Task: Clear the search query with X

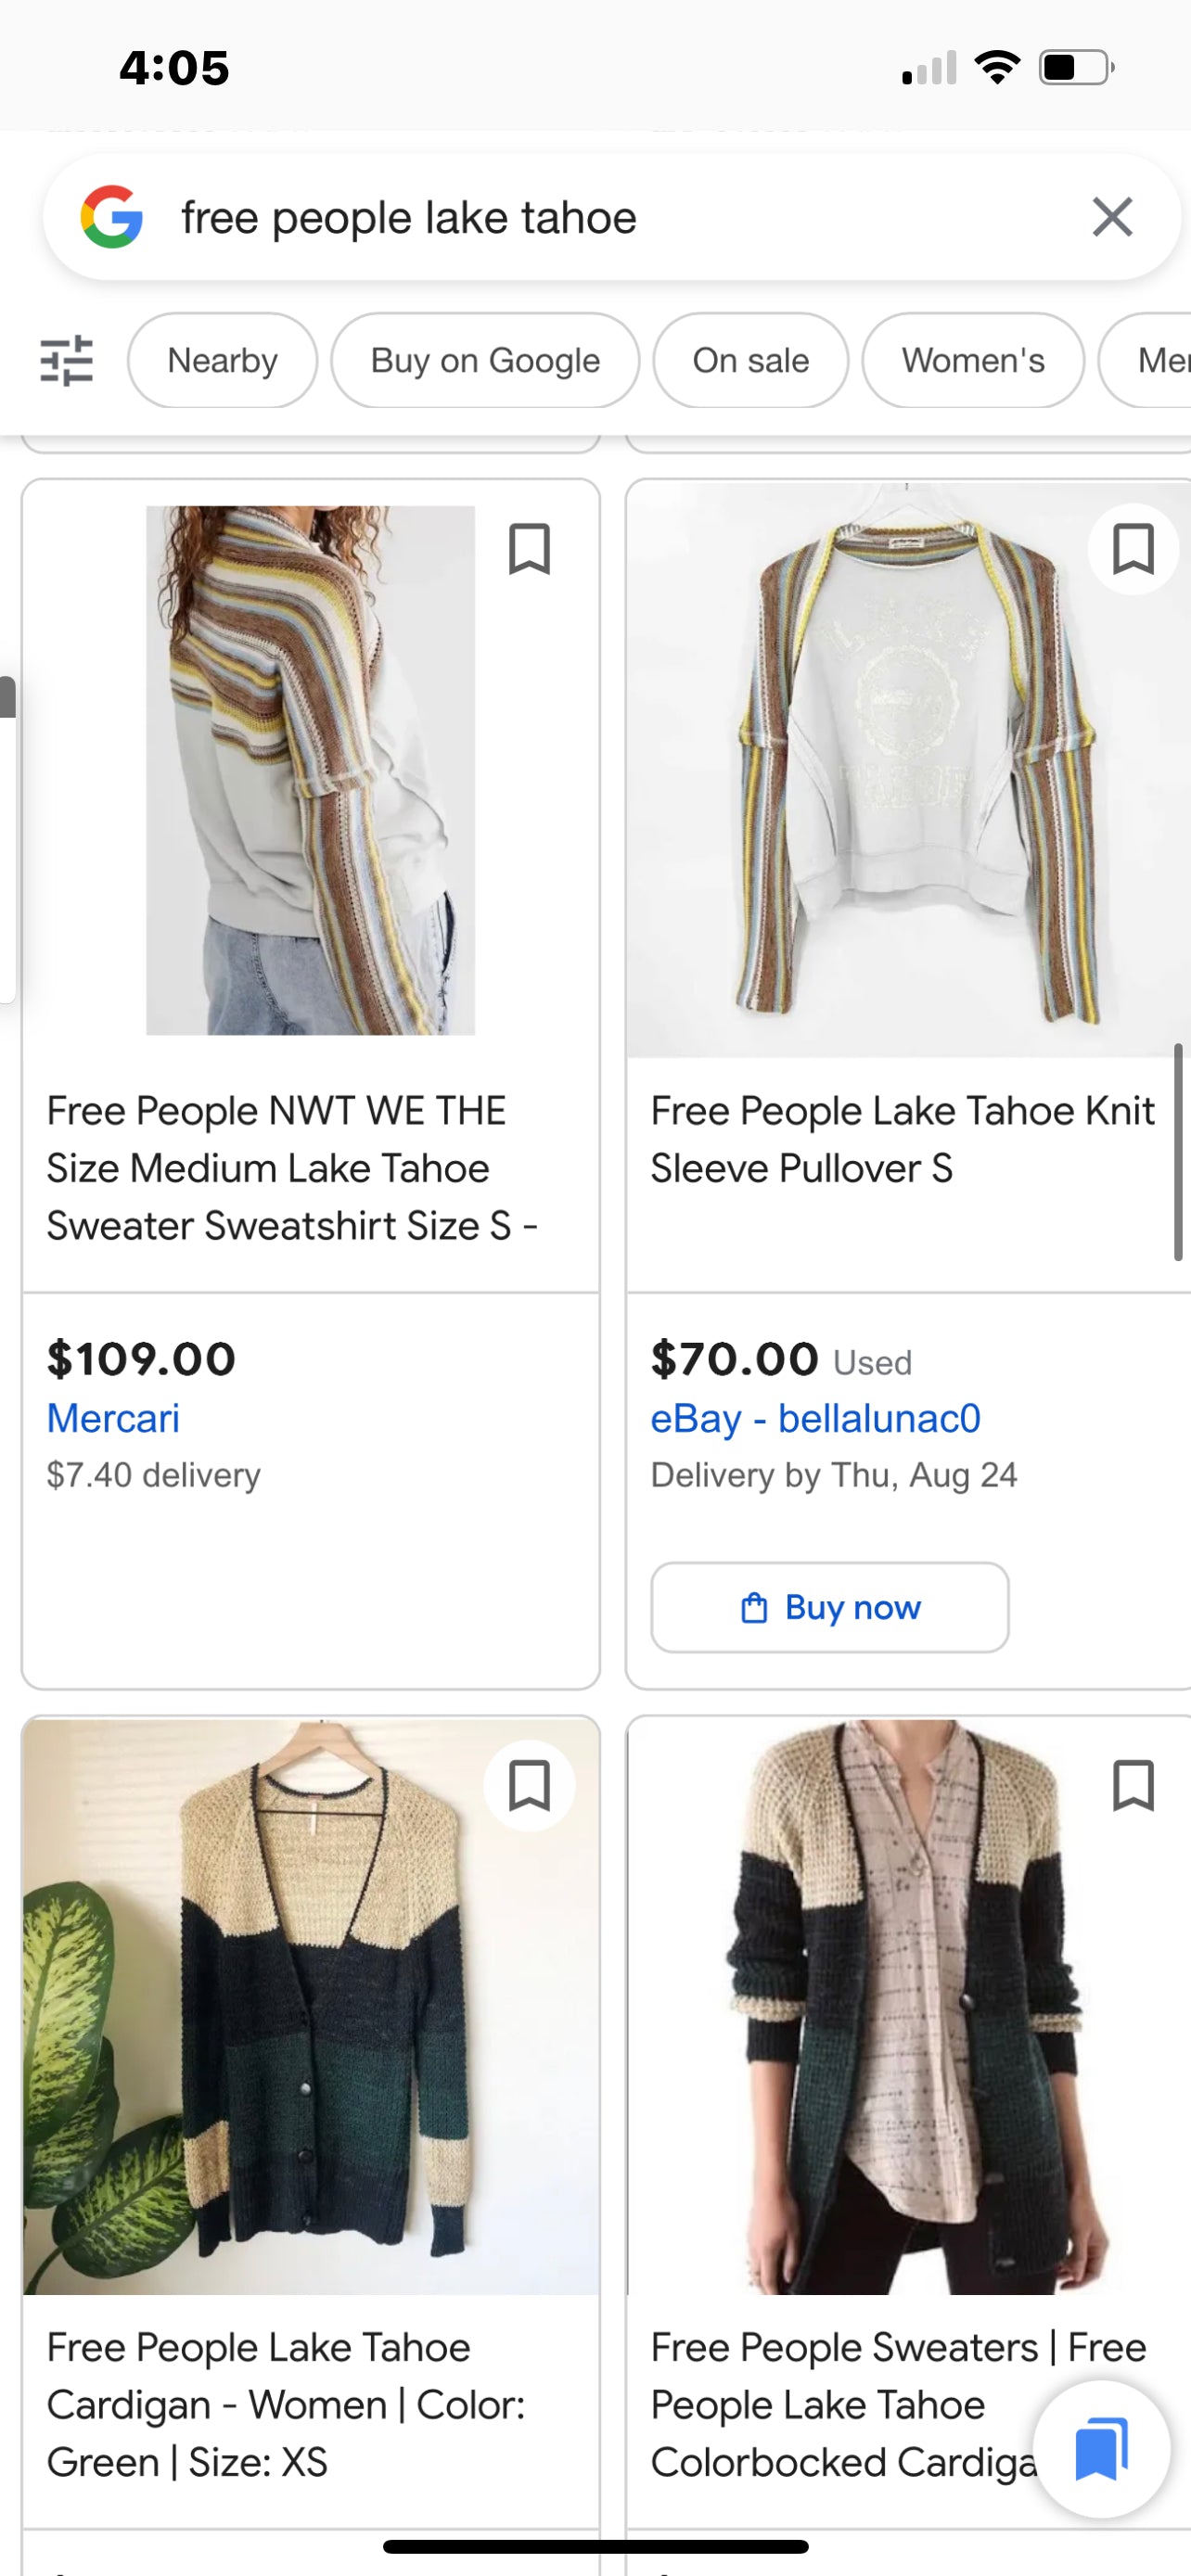Action: coord(1112,217)
